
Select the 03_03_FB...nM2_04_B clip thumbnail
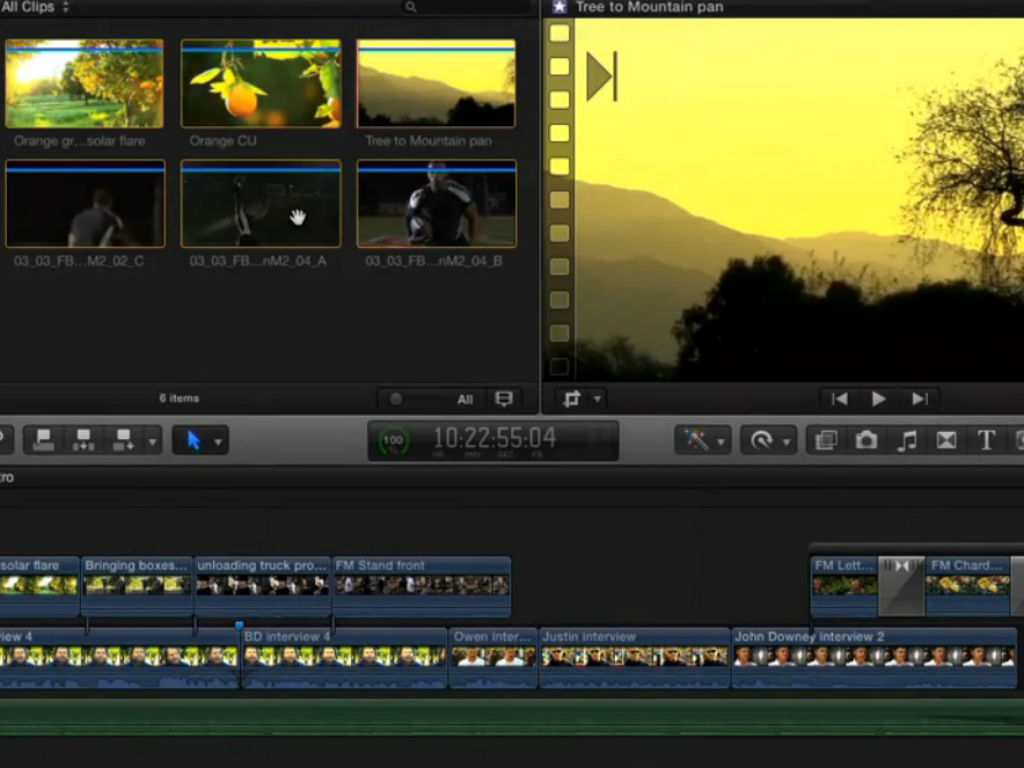click(436, 204)
